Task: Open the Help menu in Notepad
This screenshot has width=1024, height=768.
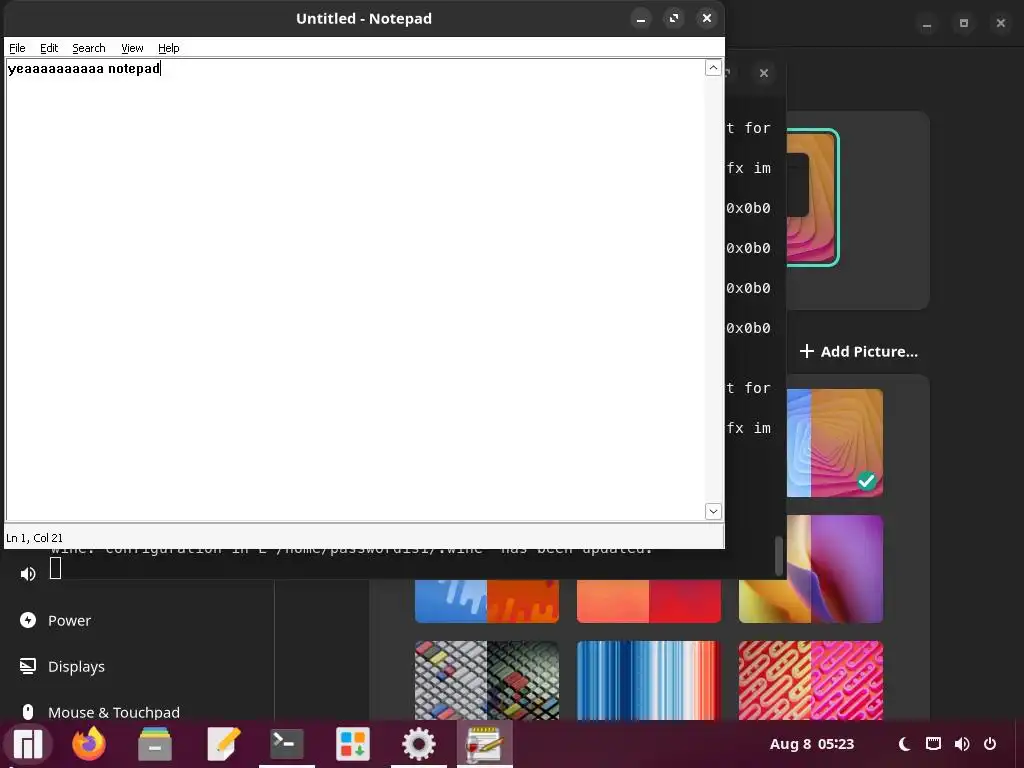Action: pos(168,48)
